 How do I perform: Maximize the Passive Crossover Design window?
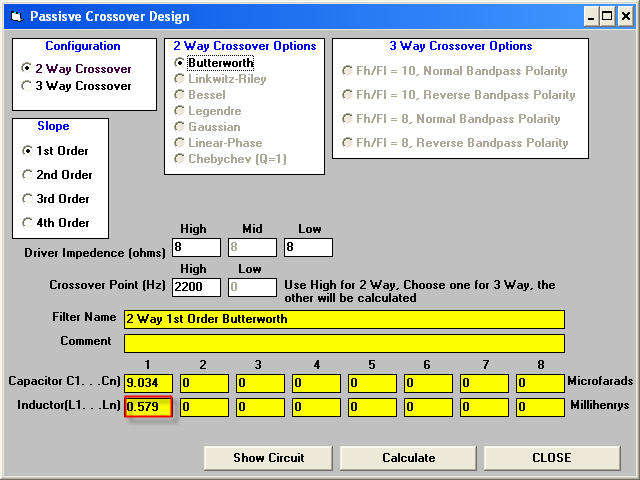[x=607, y=17]
